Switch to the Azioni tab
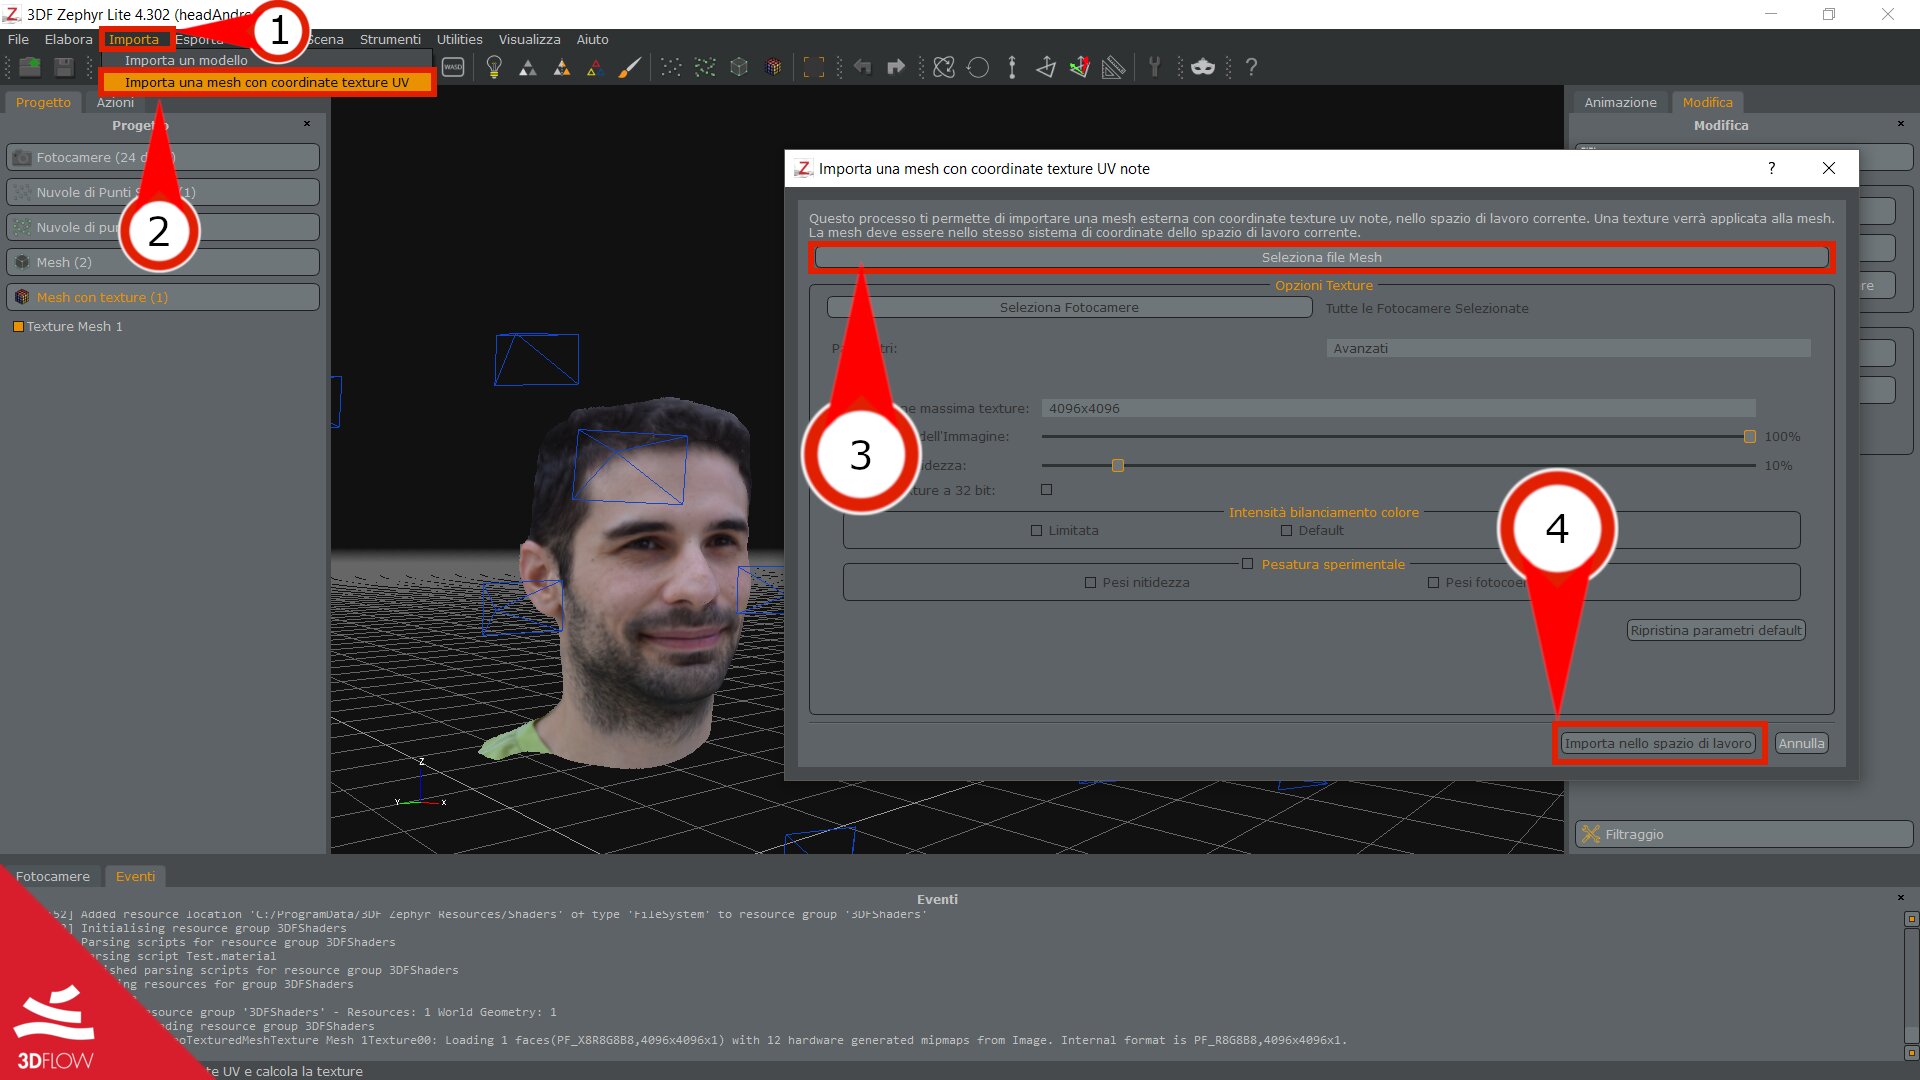 coord(115,102)
